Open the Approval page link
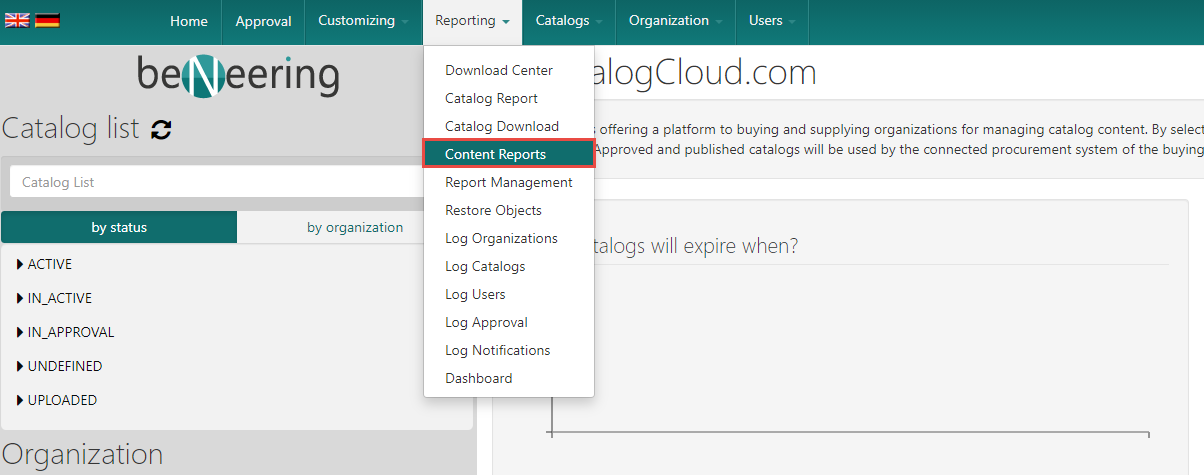Screen dimensions: 1204x475 pyautogui.click(x=263, y=21)
